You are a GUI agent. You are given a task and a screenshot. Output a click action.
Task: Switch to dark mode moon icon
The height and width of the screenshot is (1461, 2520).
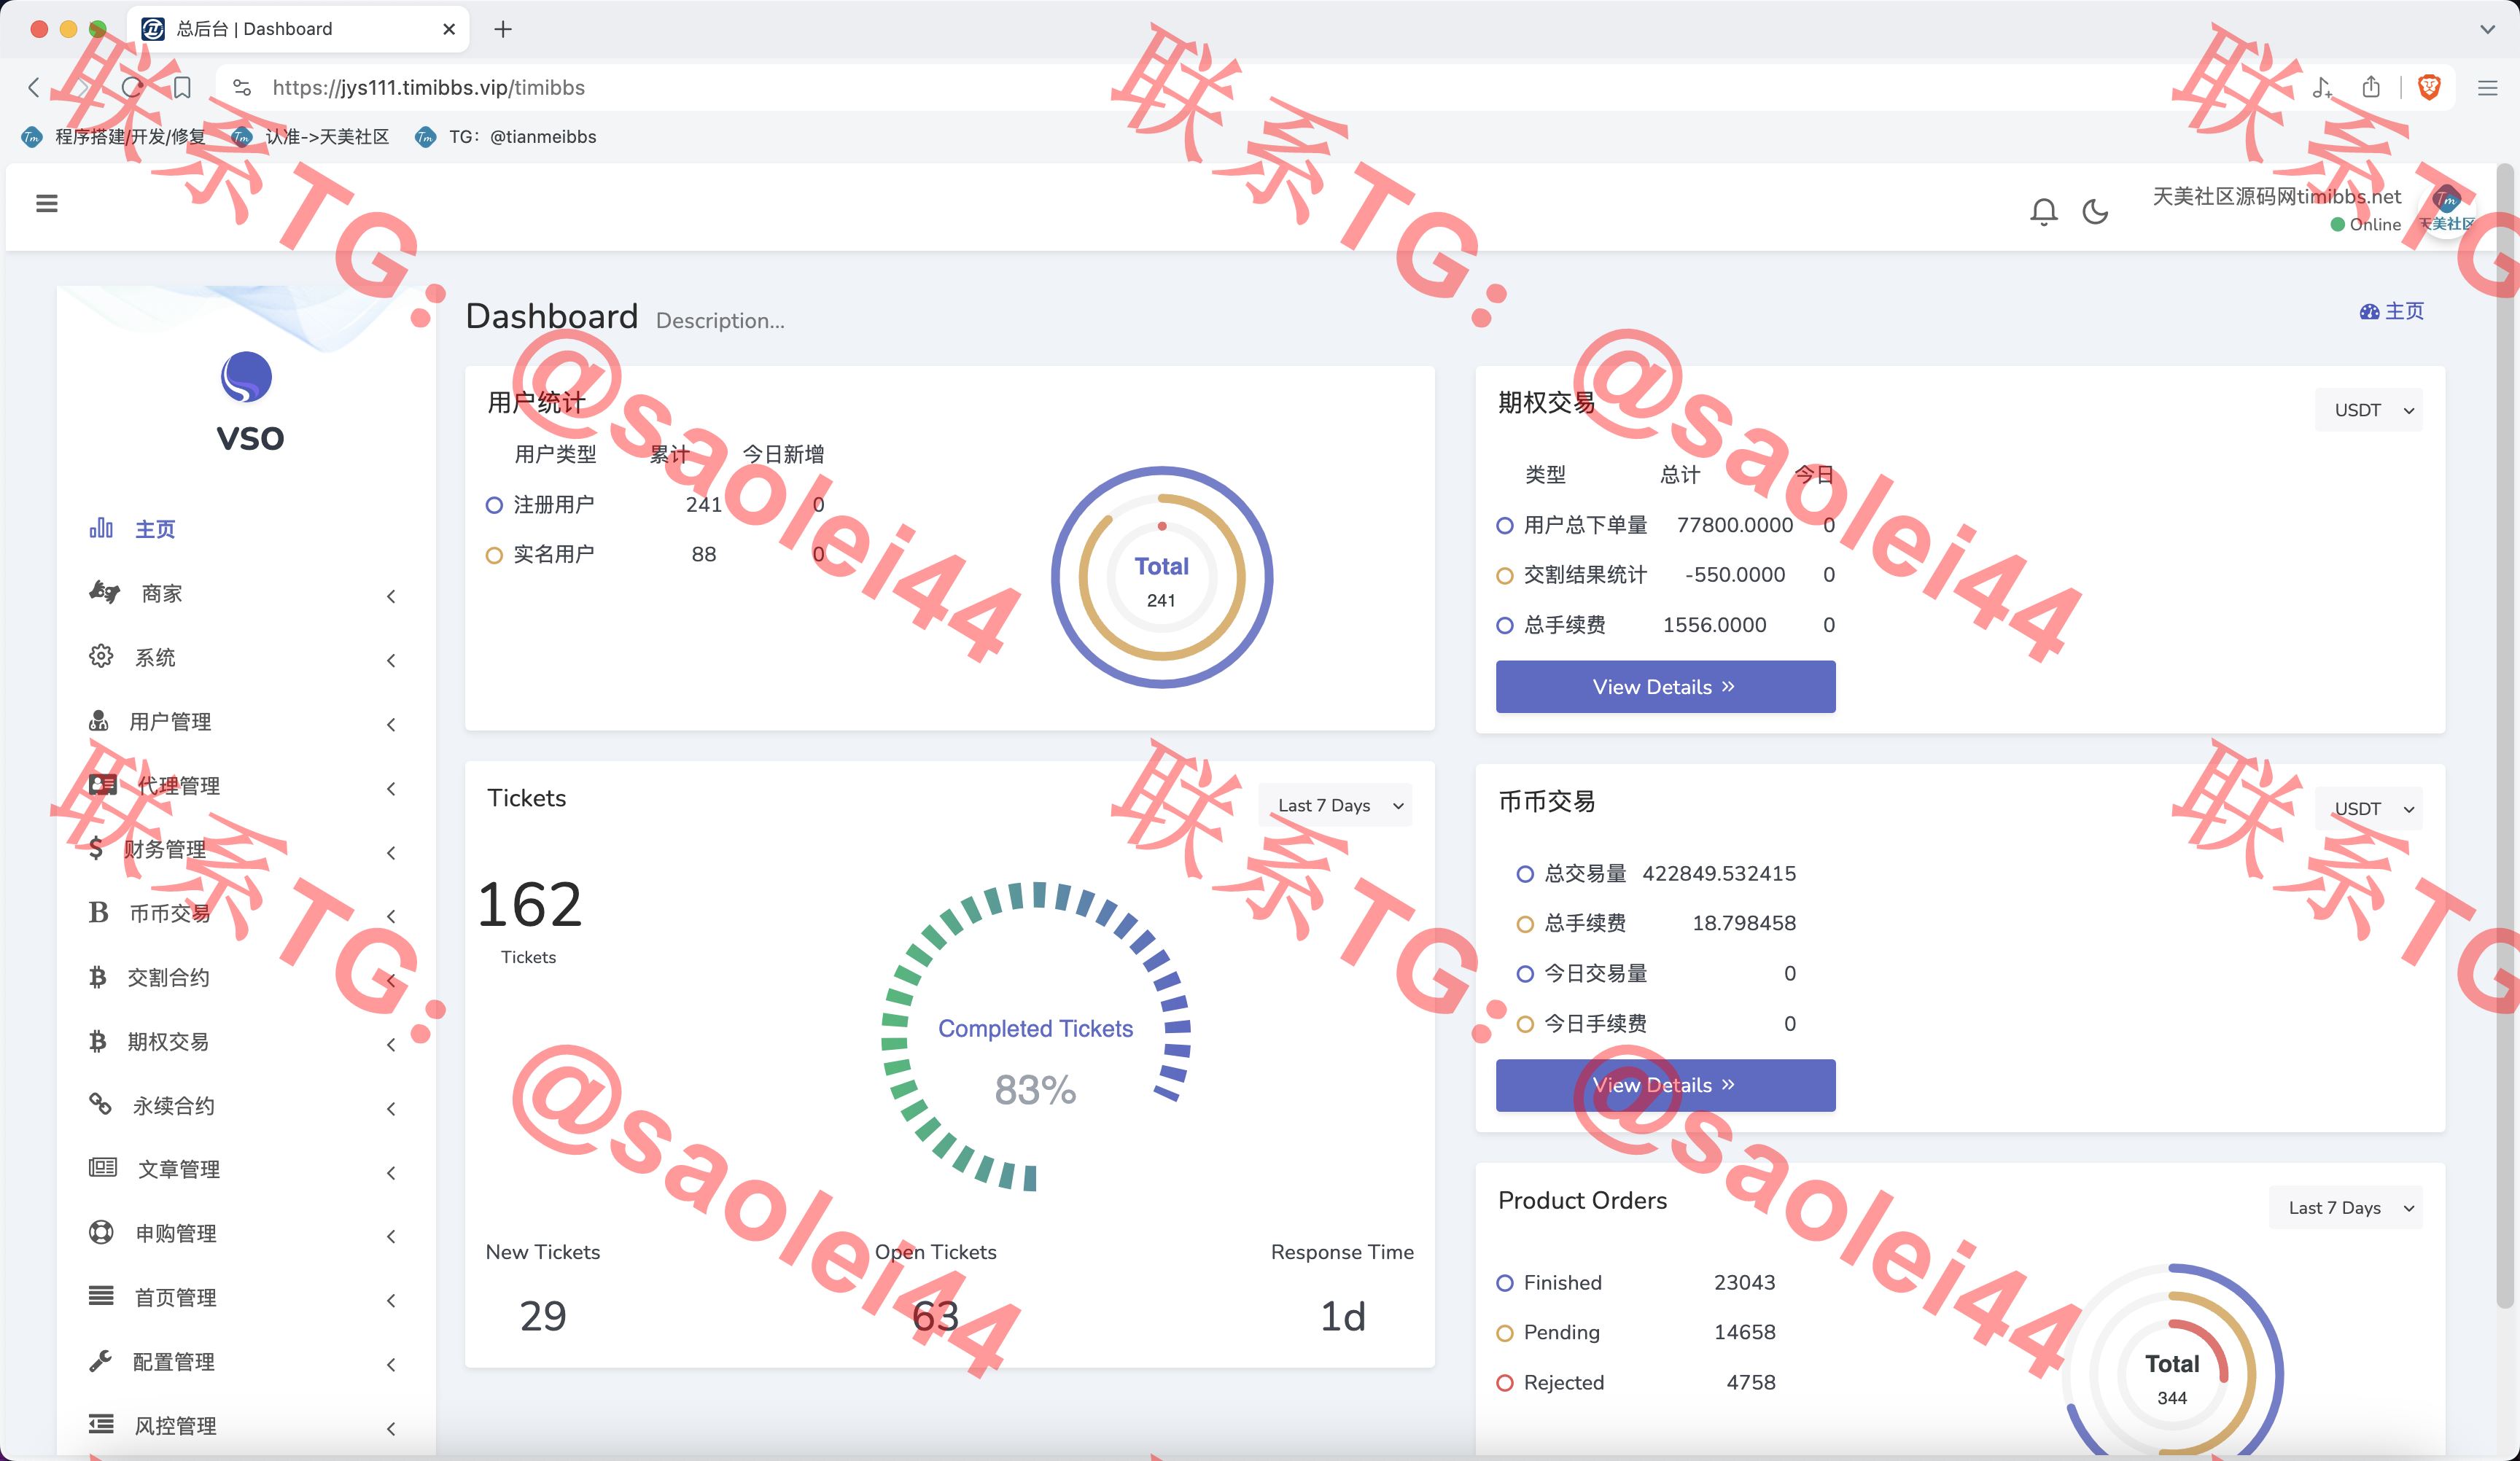click(x=2095, y=211)
